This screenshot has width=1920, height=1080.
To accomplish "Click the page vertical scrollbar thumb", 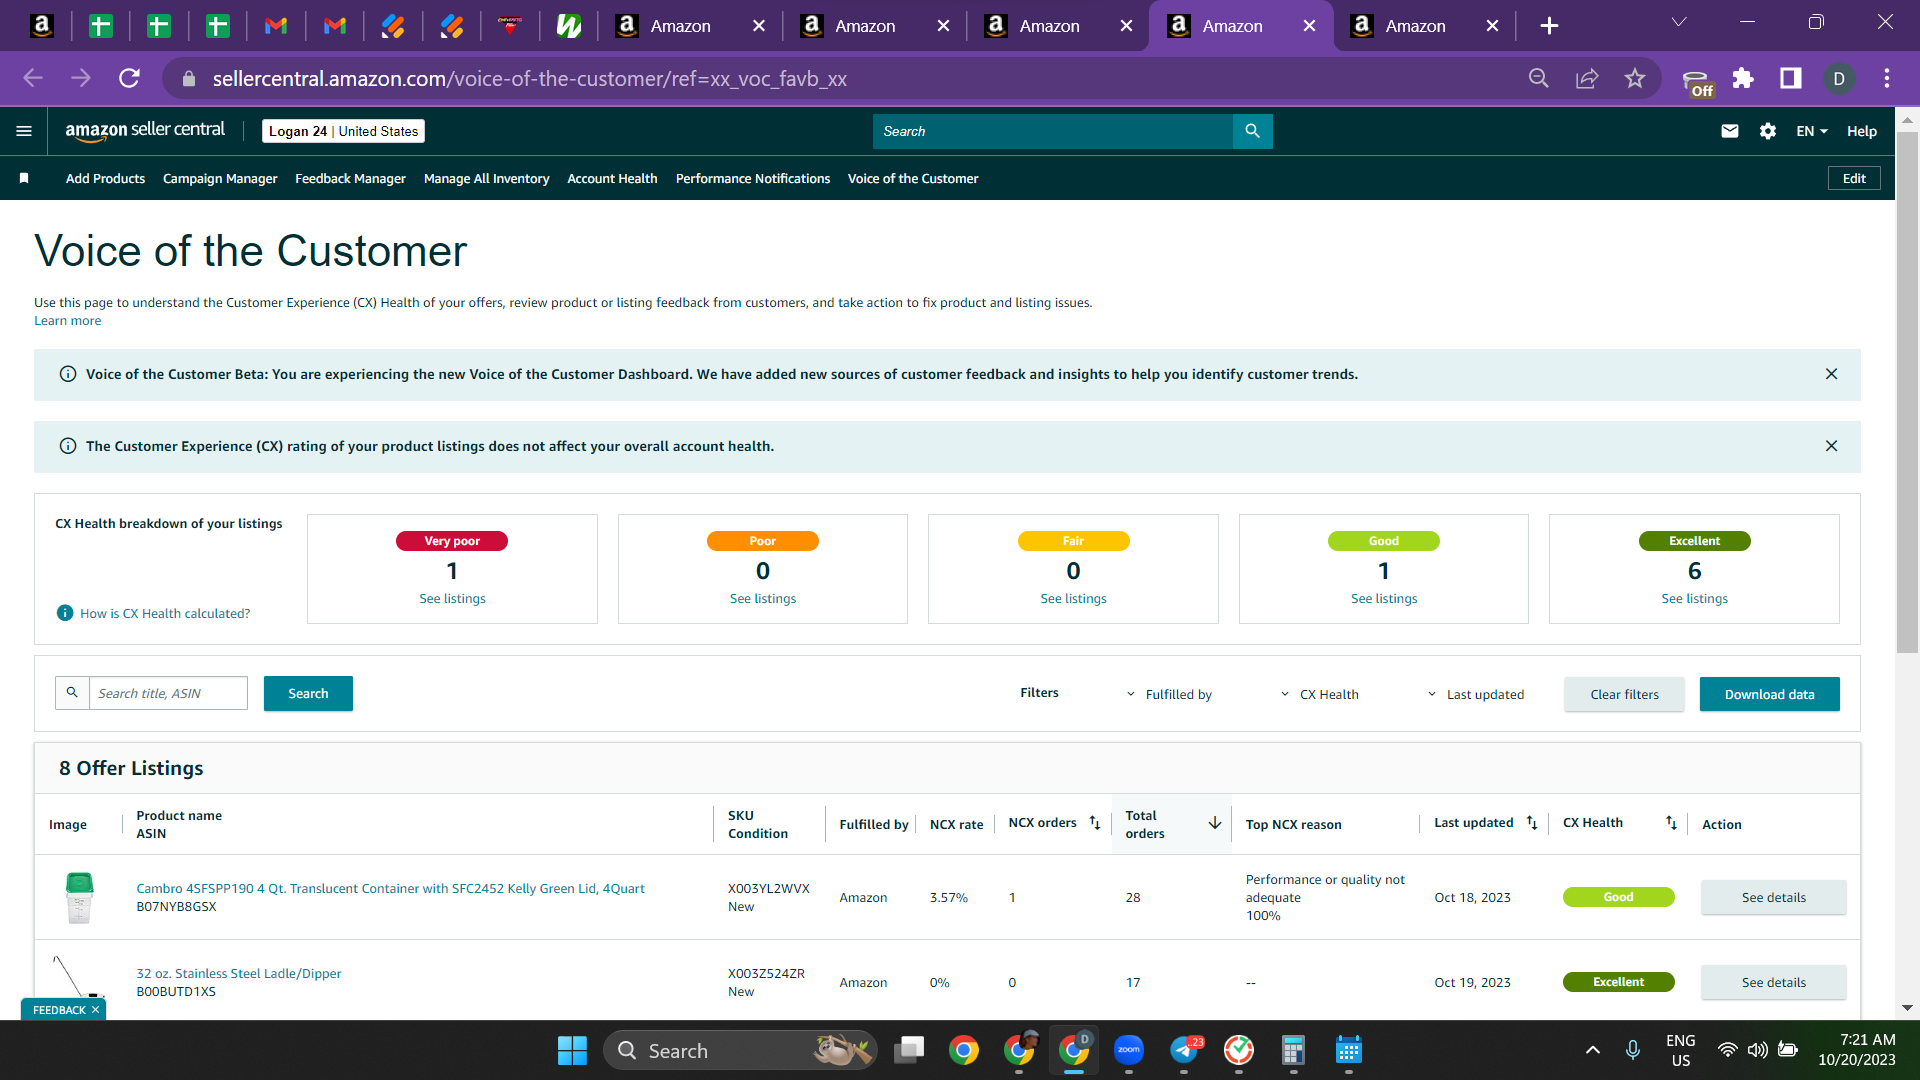I will 1907,392.
